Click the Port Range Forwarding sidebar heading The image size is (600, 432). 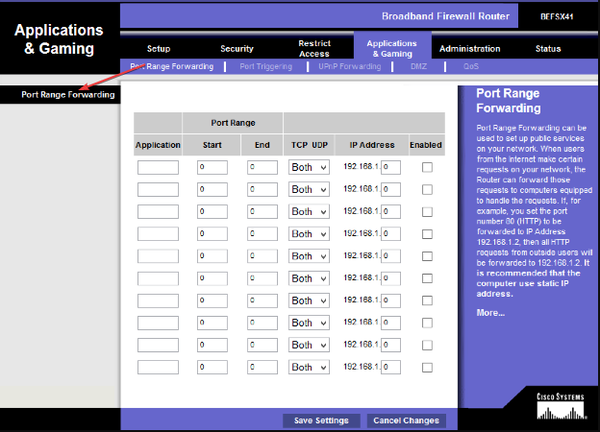pos(68,95)
